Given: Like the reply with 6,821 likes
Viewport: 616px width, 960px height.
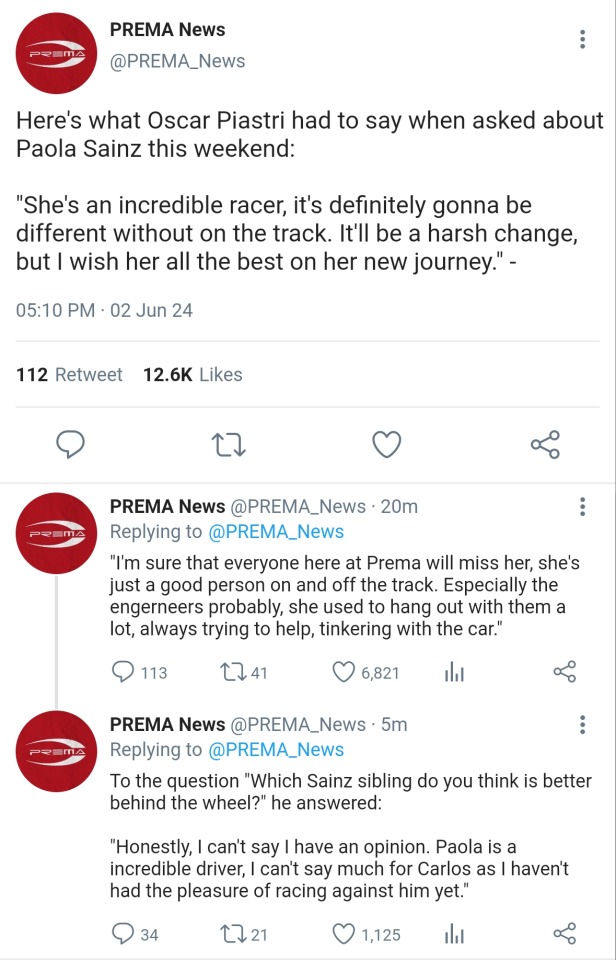Looking at the screenshot, I should [344, 672].
